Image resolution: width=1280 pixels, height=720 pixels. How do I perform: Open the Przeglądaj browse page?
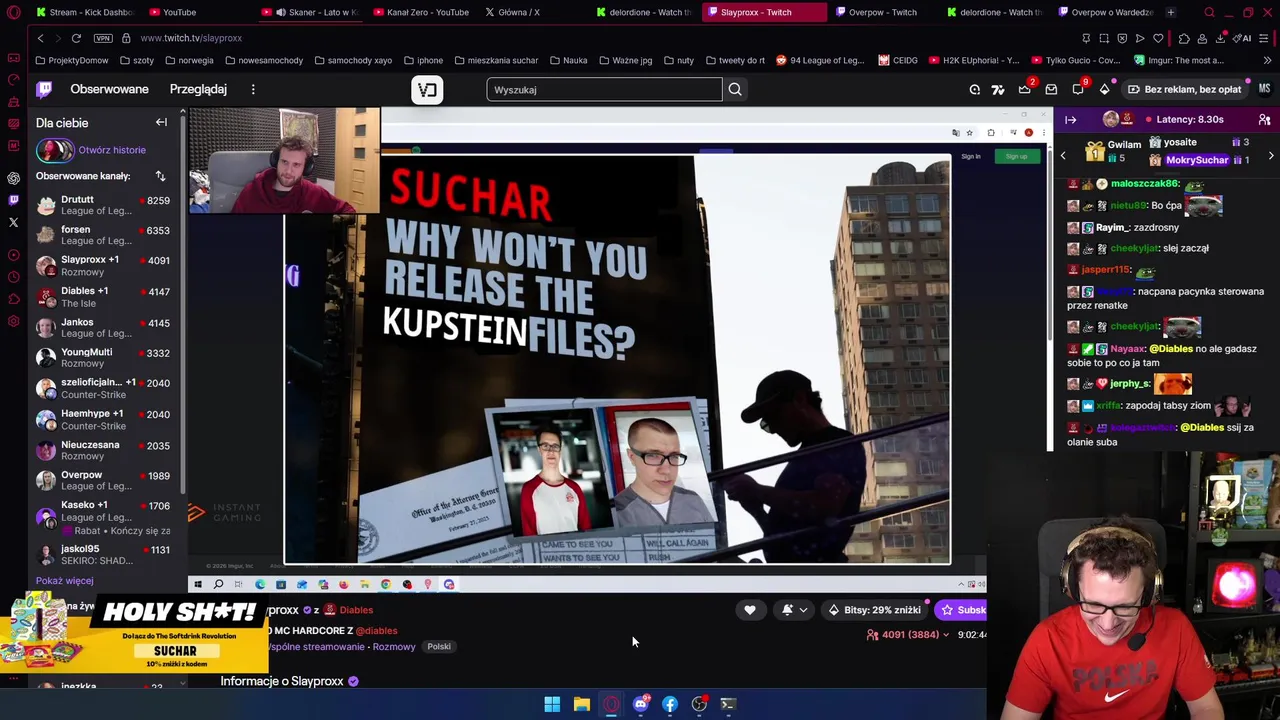198,89
